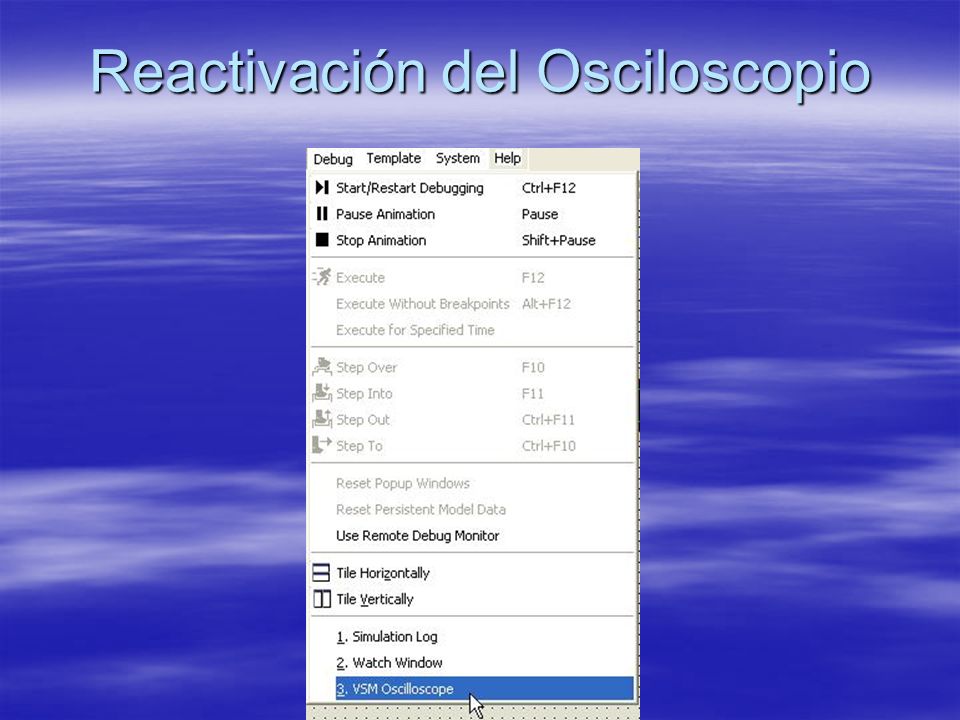Click the Step Into icon

pyautogui.click(x=322, y=393)
